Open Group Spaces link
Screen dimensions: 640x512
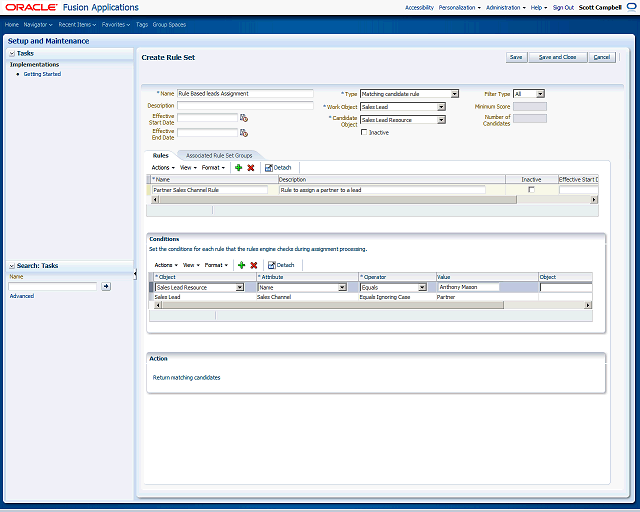click(x=169, y=24)
